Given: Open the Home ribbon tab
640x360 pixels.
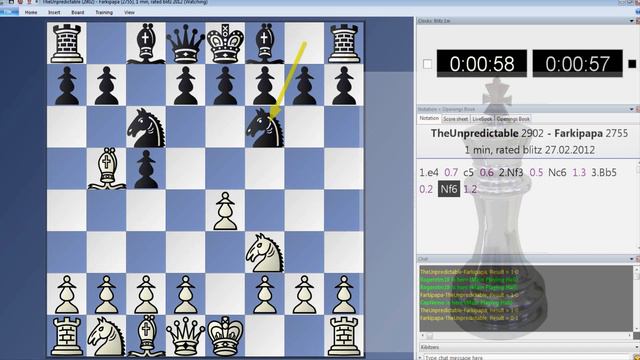Looking at the screenshot, I should click(31, 13).
